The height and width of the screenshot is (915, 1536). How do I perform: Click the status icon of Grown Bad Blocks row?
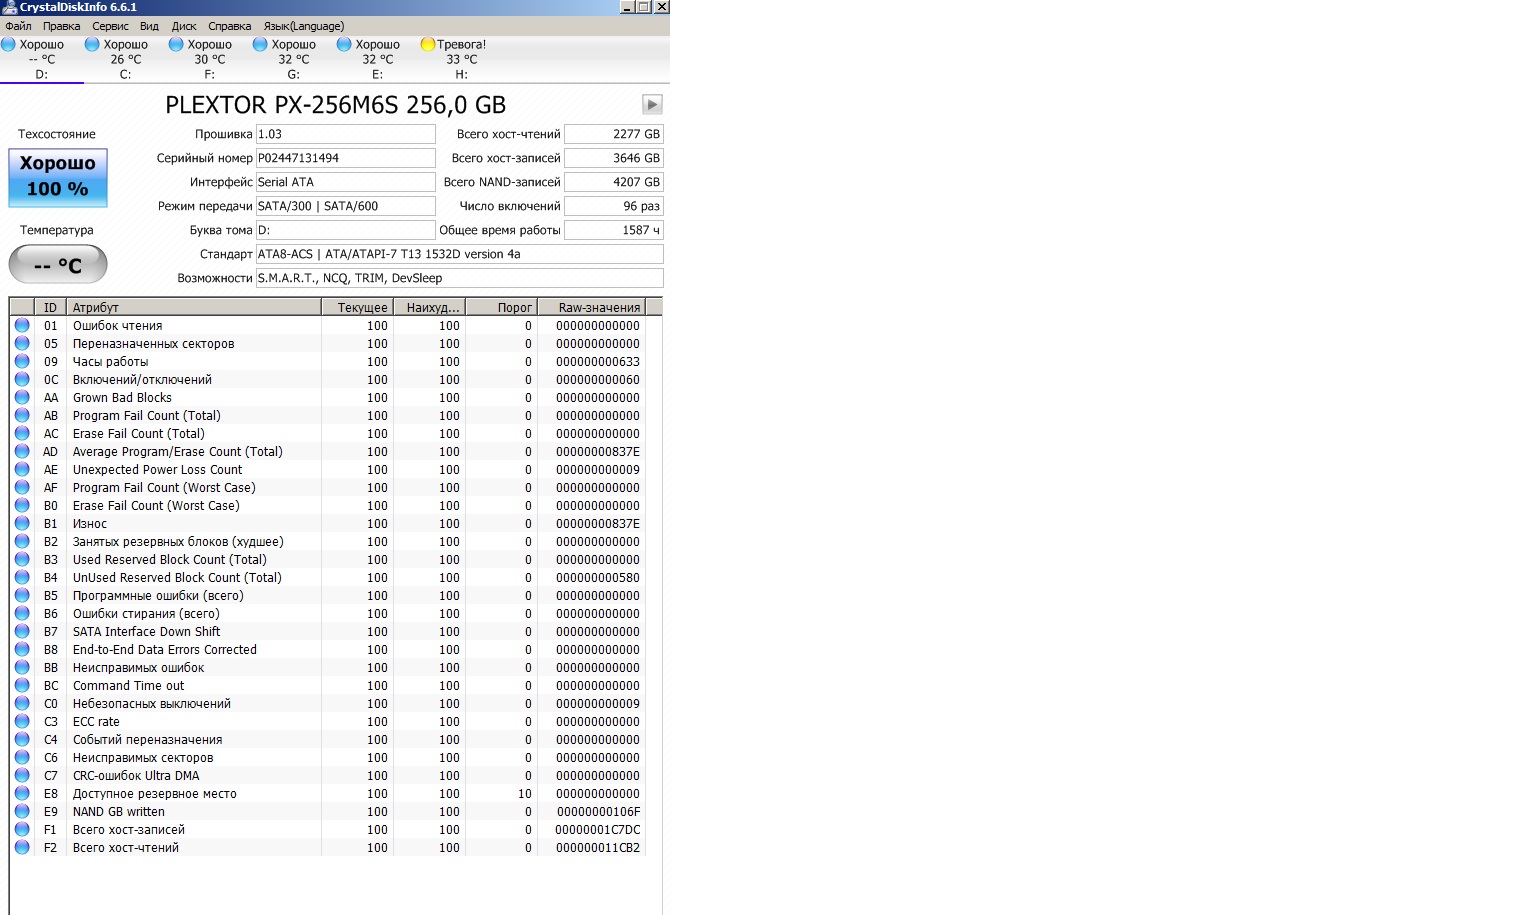(x=22, y=398)
